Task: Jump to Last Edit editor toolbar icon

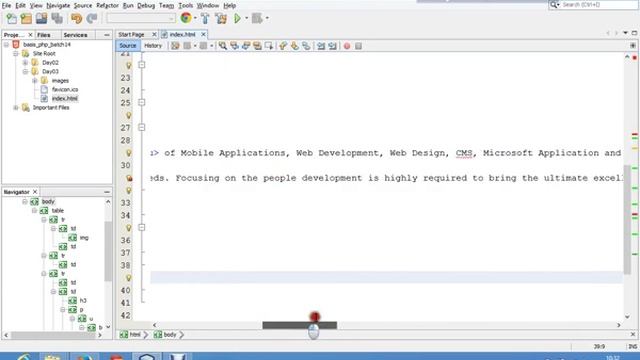Action: click(x=175, y=46)
